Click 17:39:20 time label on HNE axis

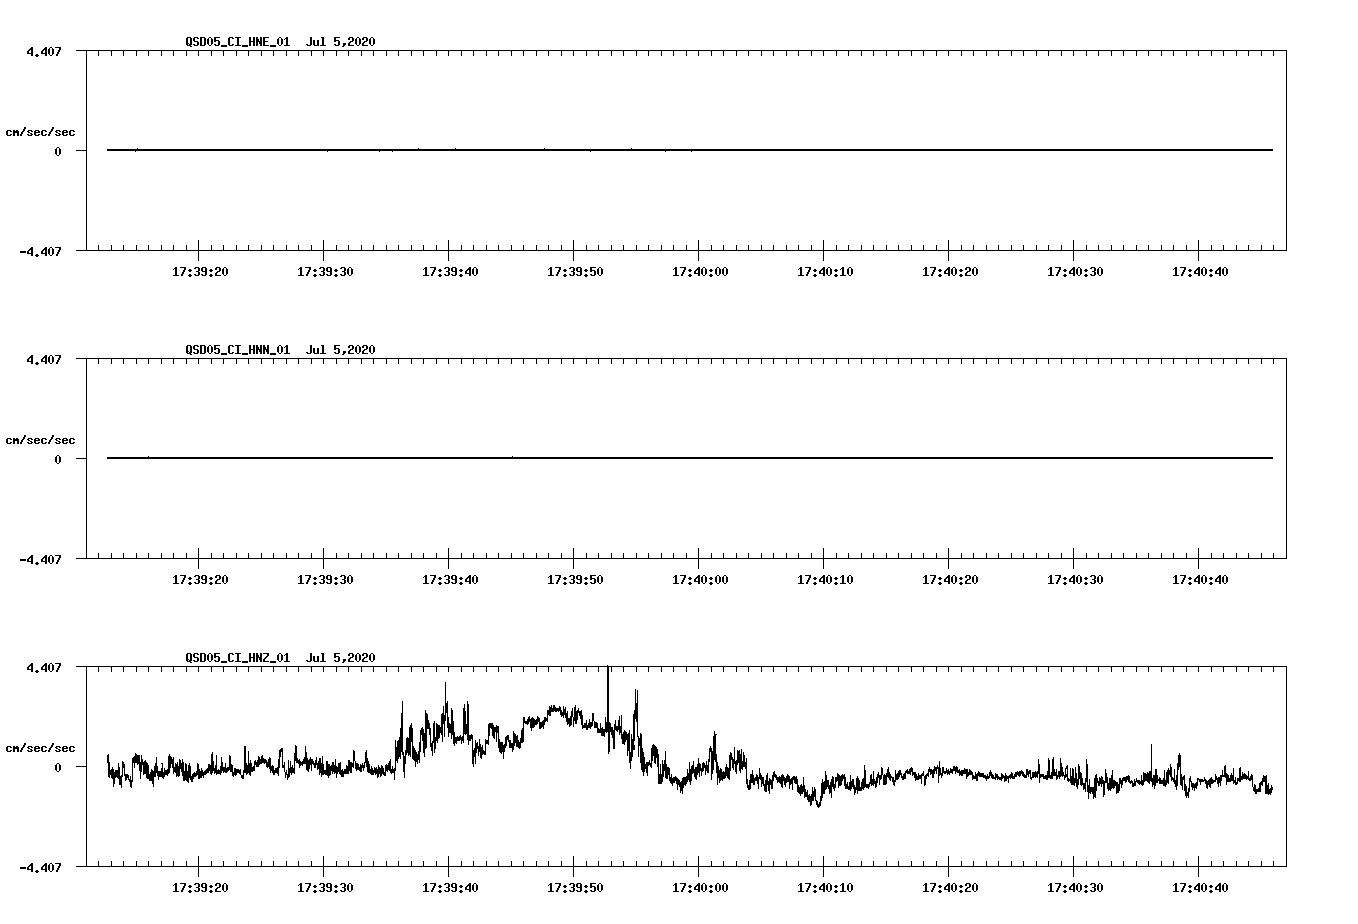200,271
